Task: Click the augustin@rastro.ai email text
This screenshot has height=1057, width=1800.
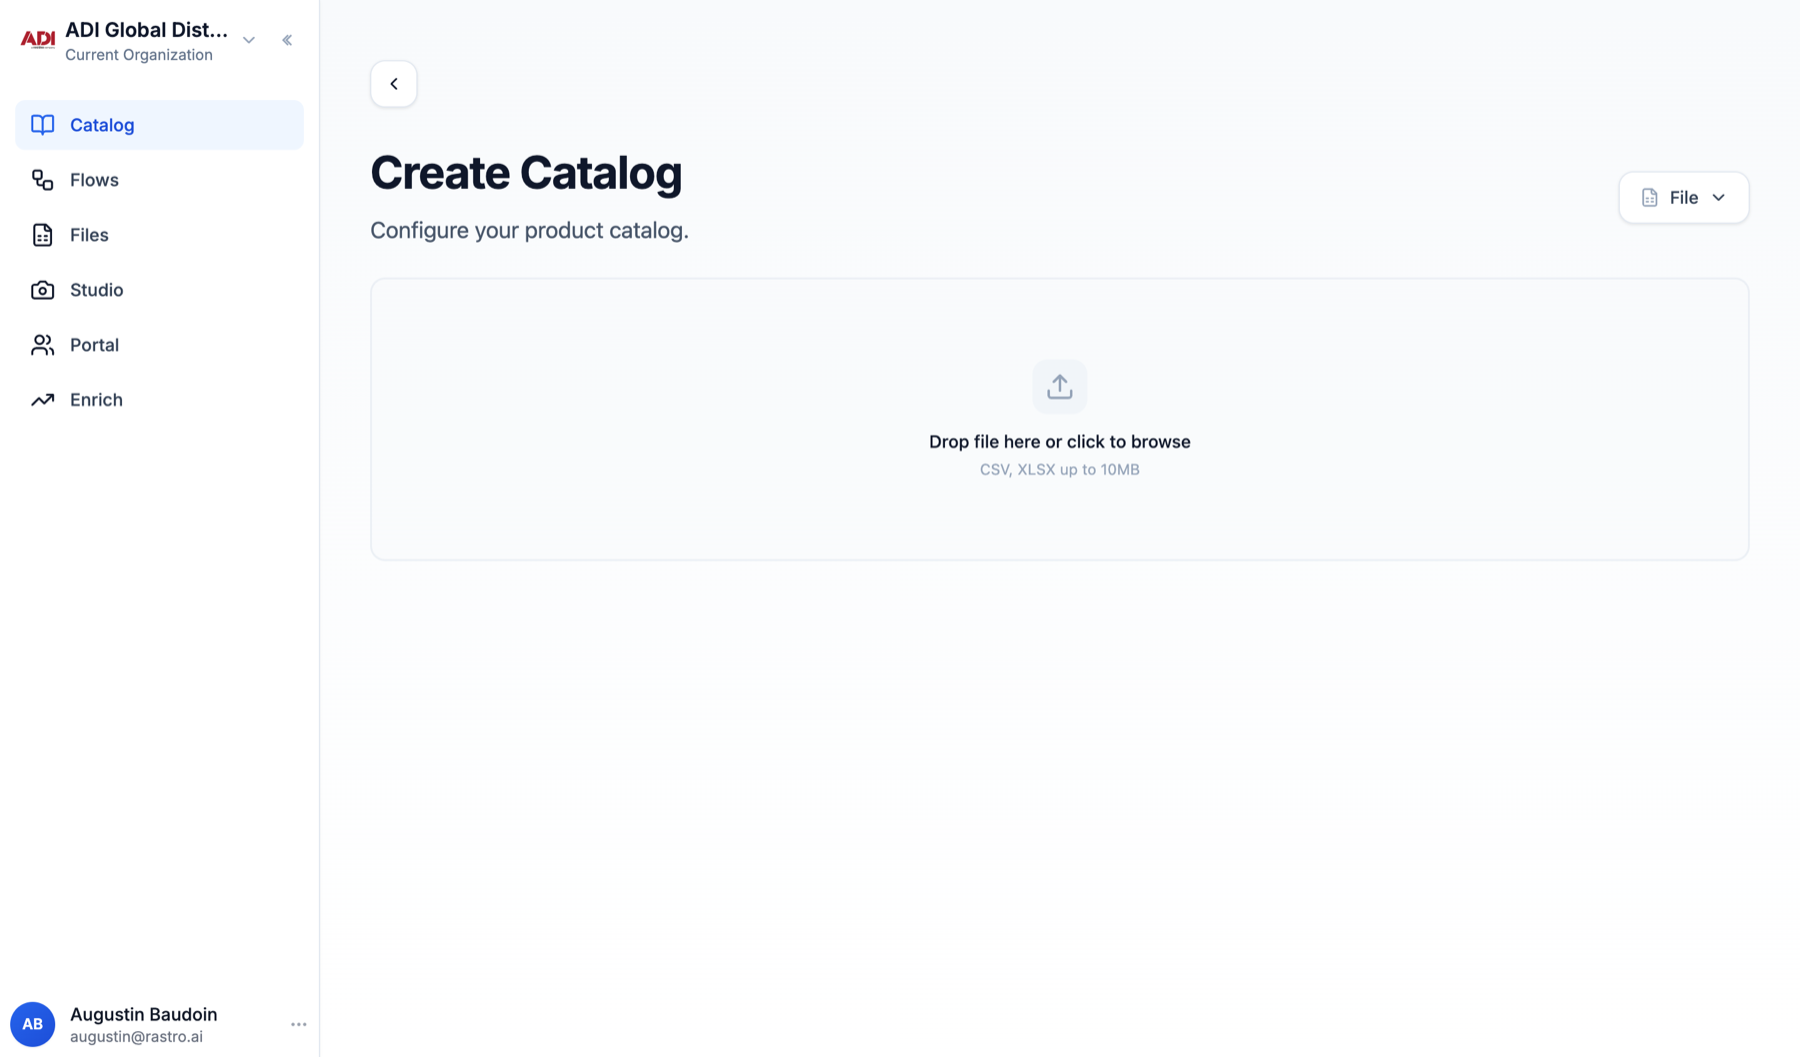Action: (137, 1037)
